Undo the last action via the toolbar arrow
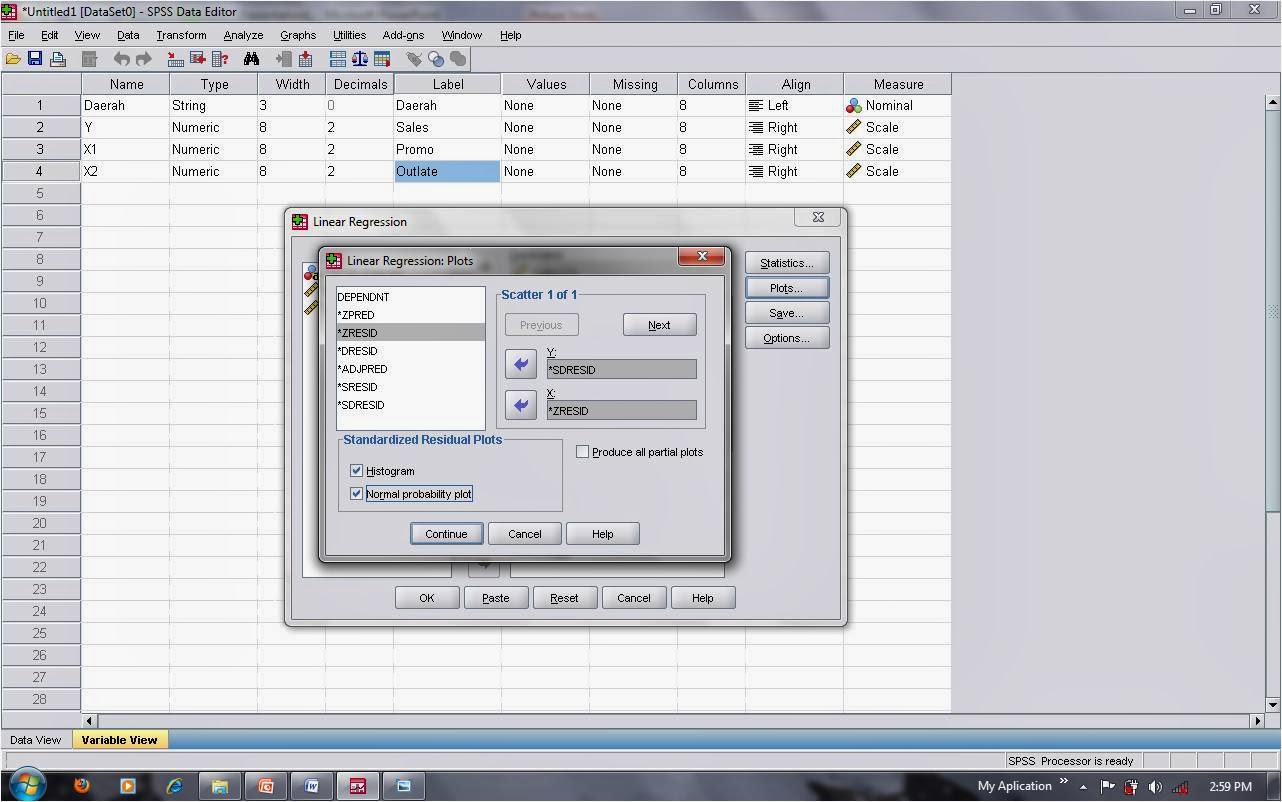 pyautogui.click(x=122, y=59)
